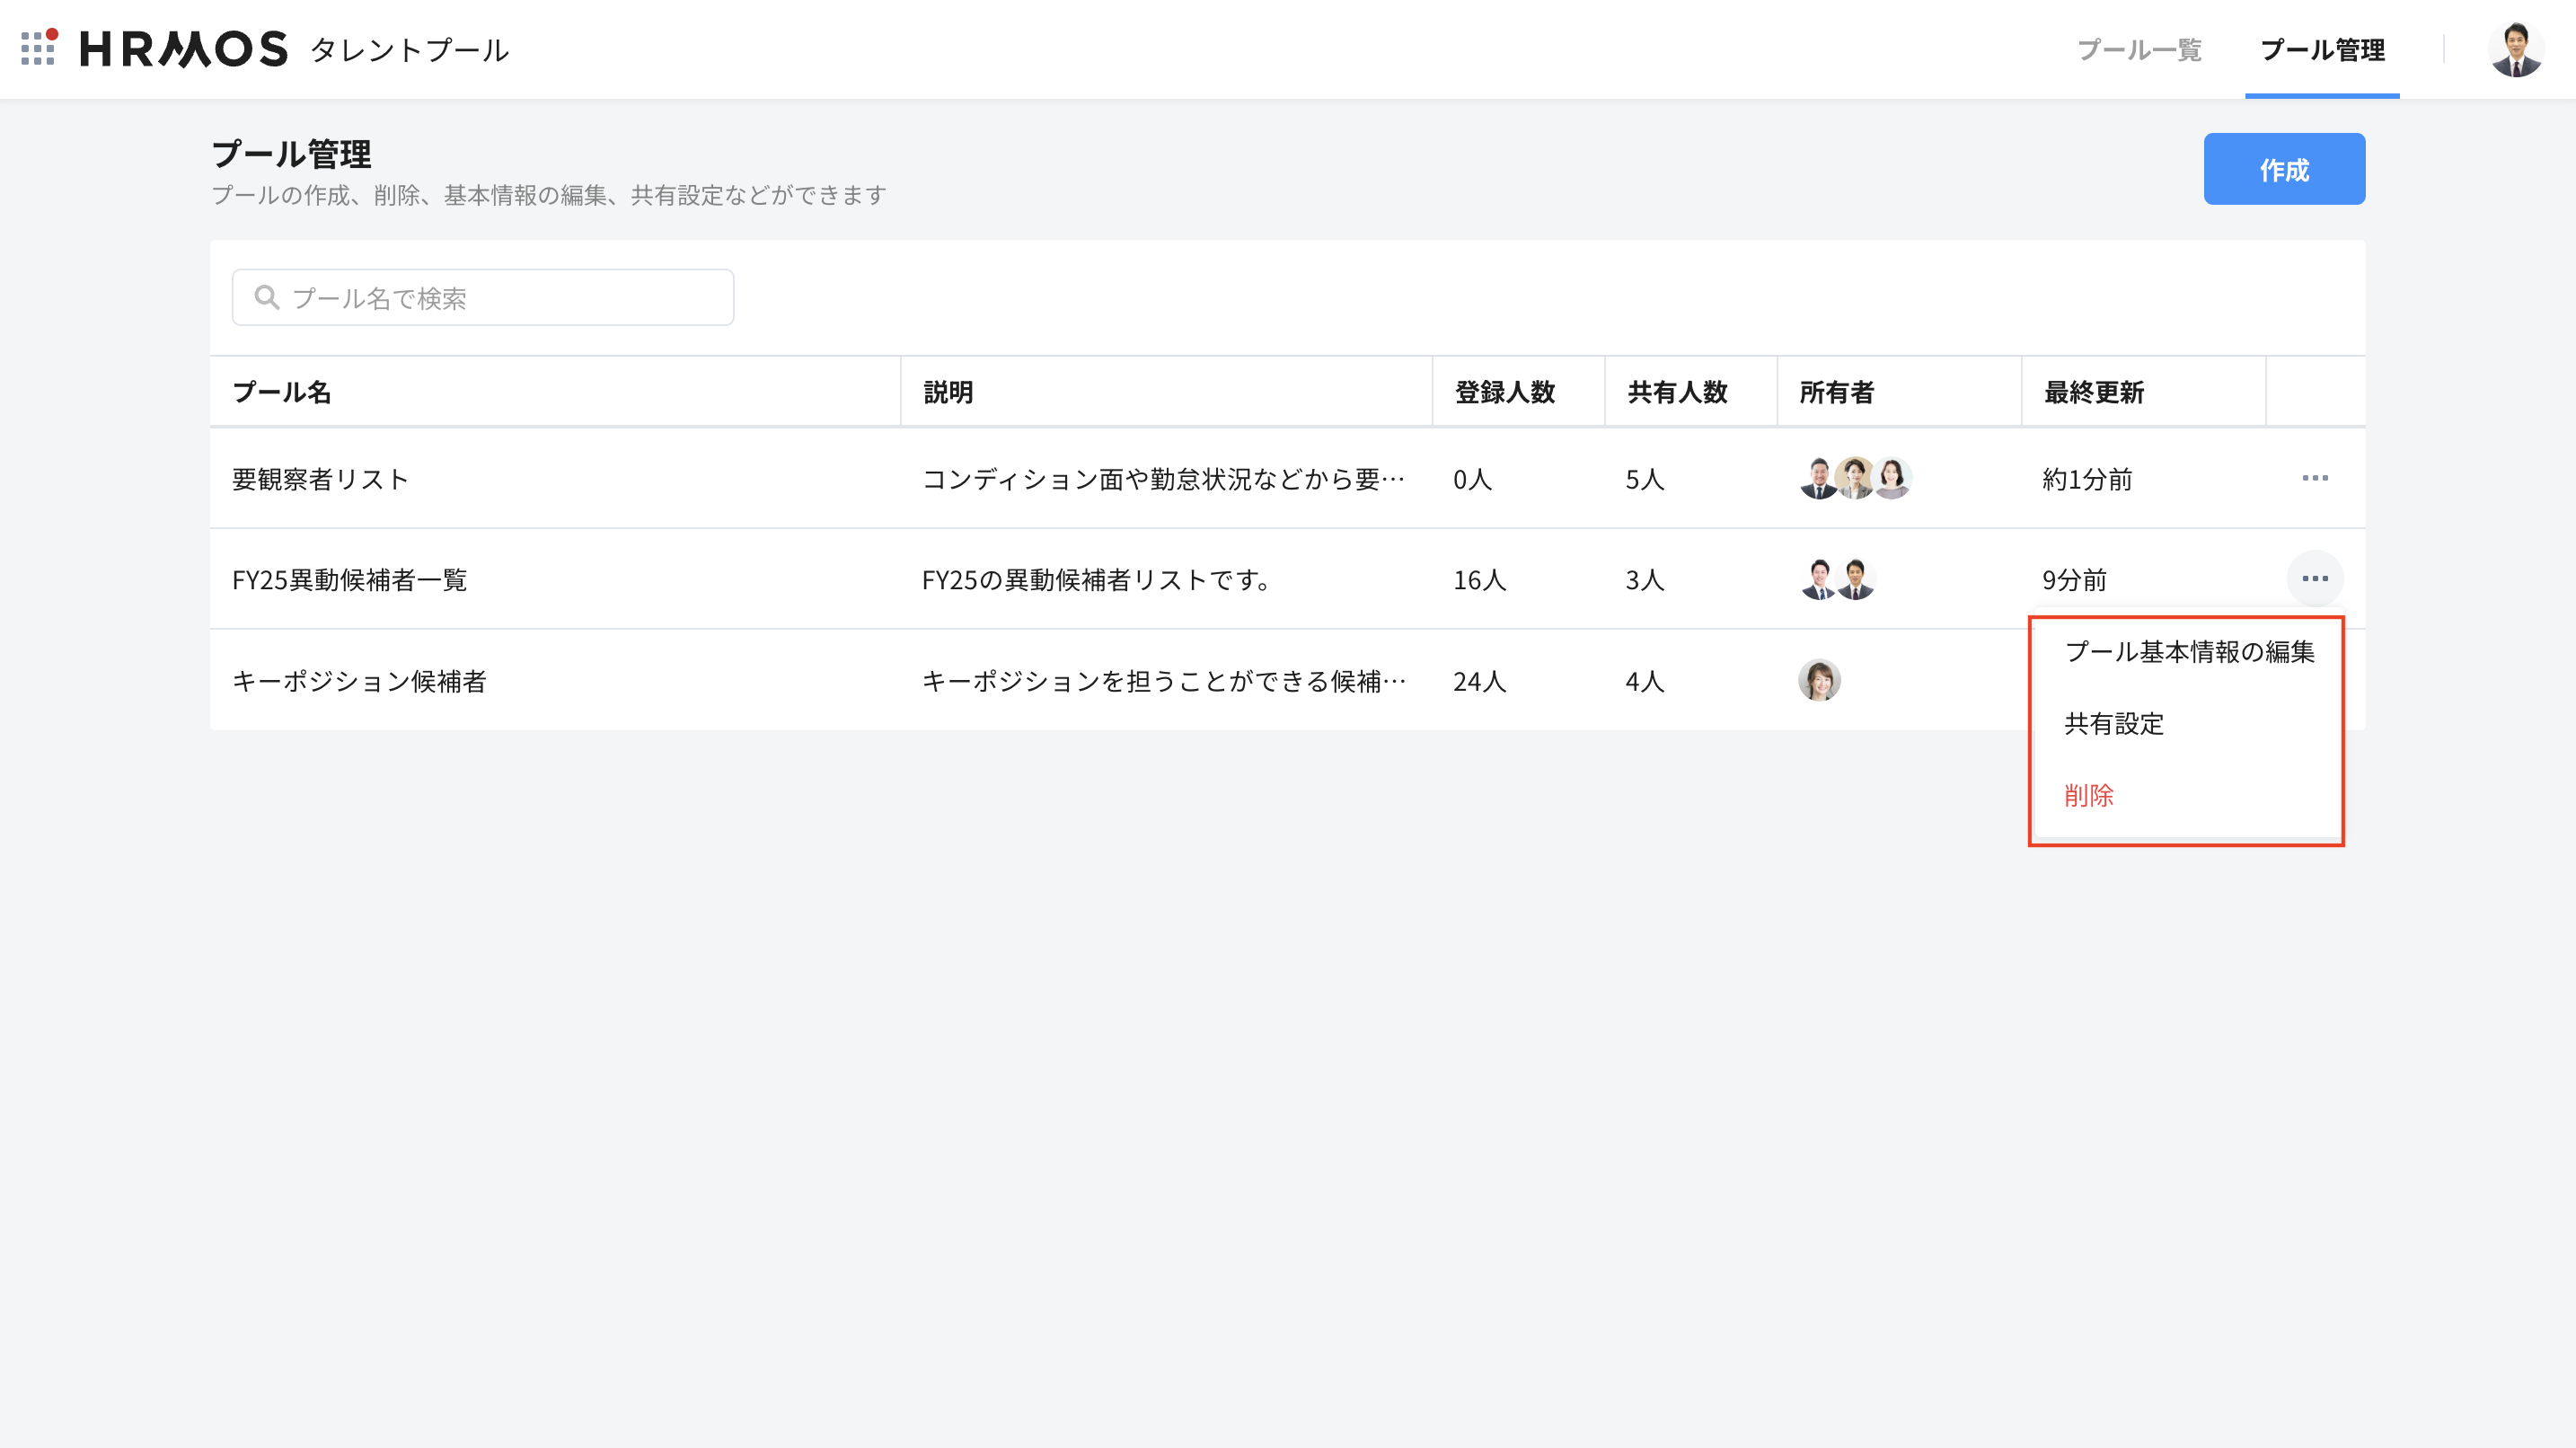Image resolution: width=2576 pixels, height=1448 pixels.
Task: Click owner avatars of 要観察者リスト
Action: [x=1855, y=478]
